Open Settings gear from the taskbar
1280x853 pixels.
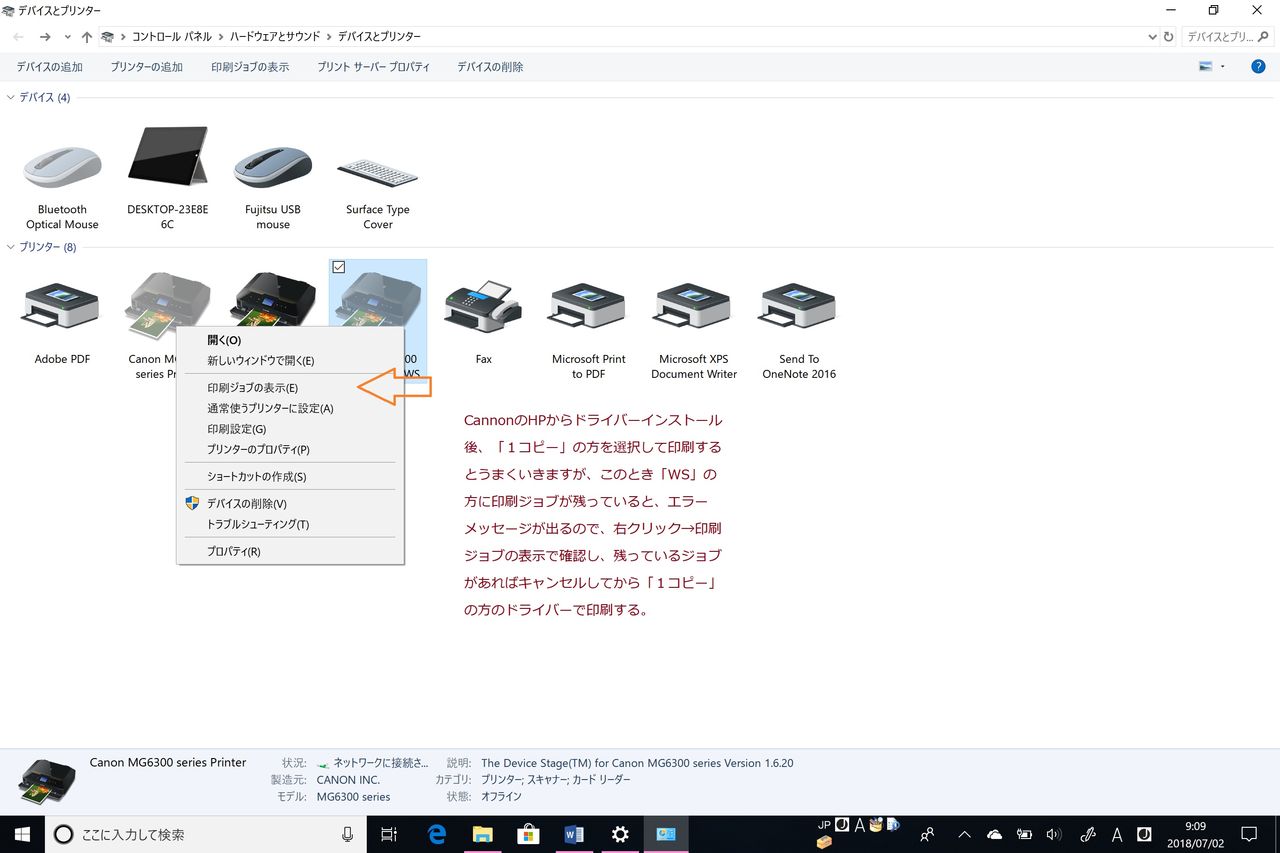point(620,834)
